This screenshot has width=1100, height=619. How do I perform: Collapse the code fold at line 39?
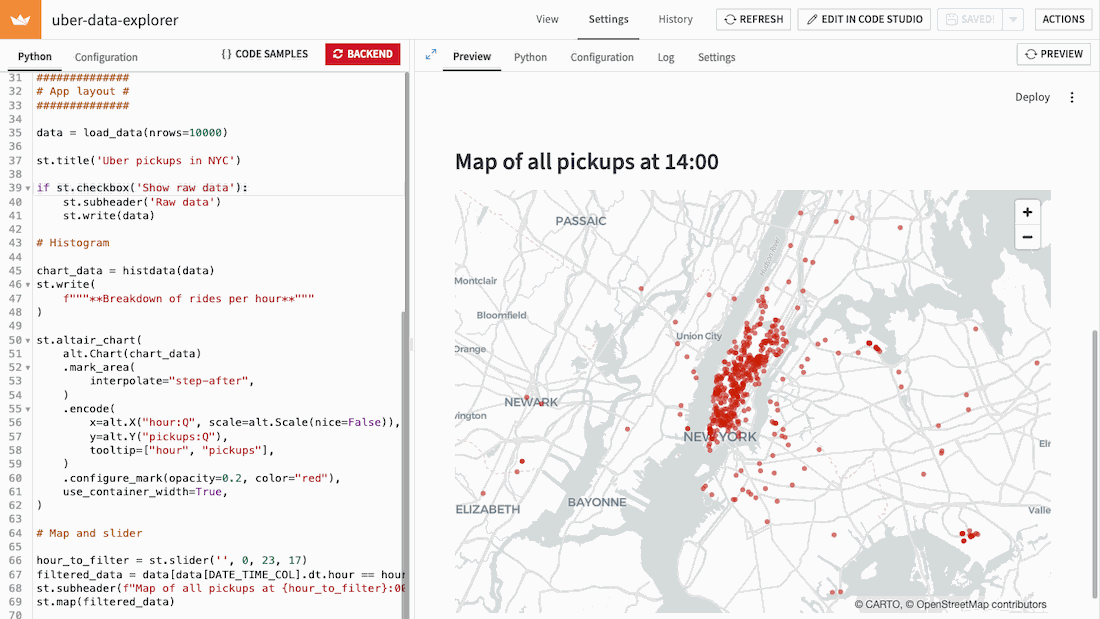[x=29, y=188]
